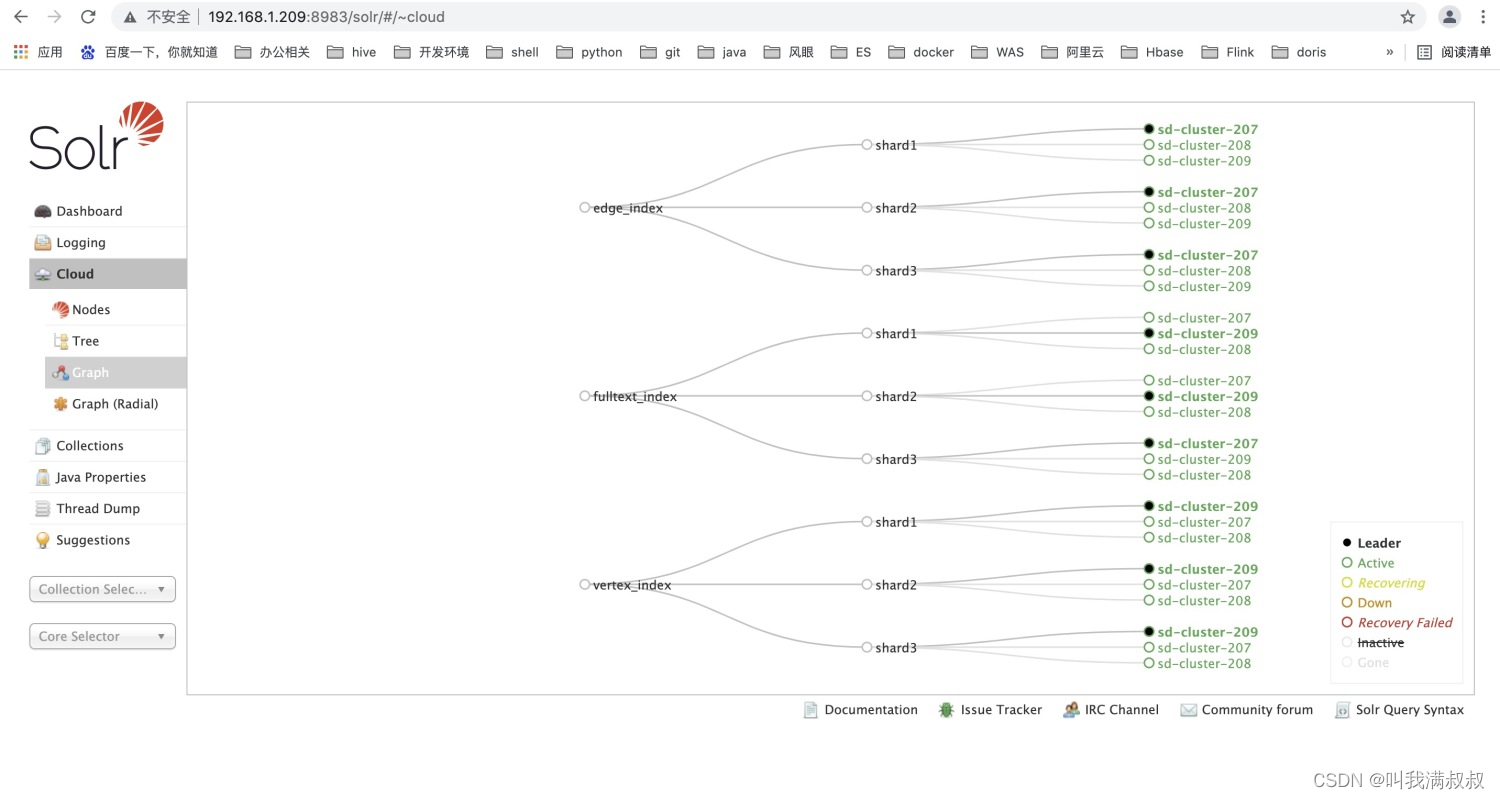The height and width of the screenshot is (799, 1500).
Task: Select the Cloud menu item
Action: click(108, 274)
